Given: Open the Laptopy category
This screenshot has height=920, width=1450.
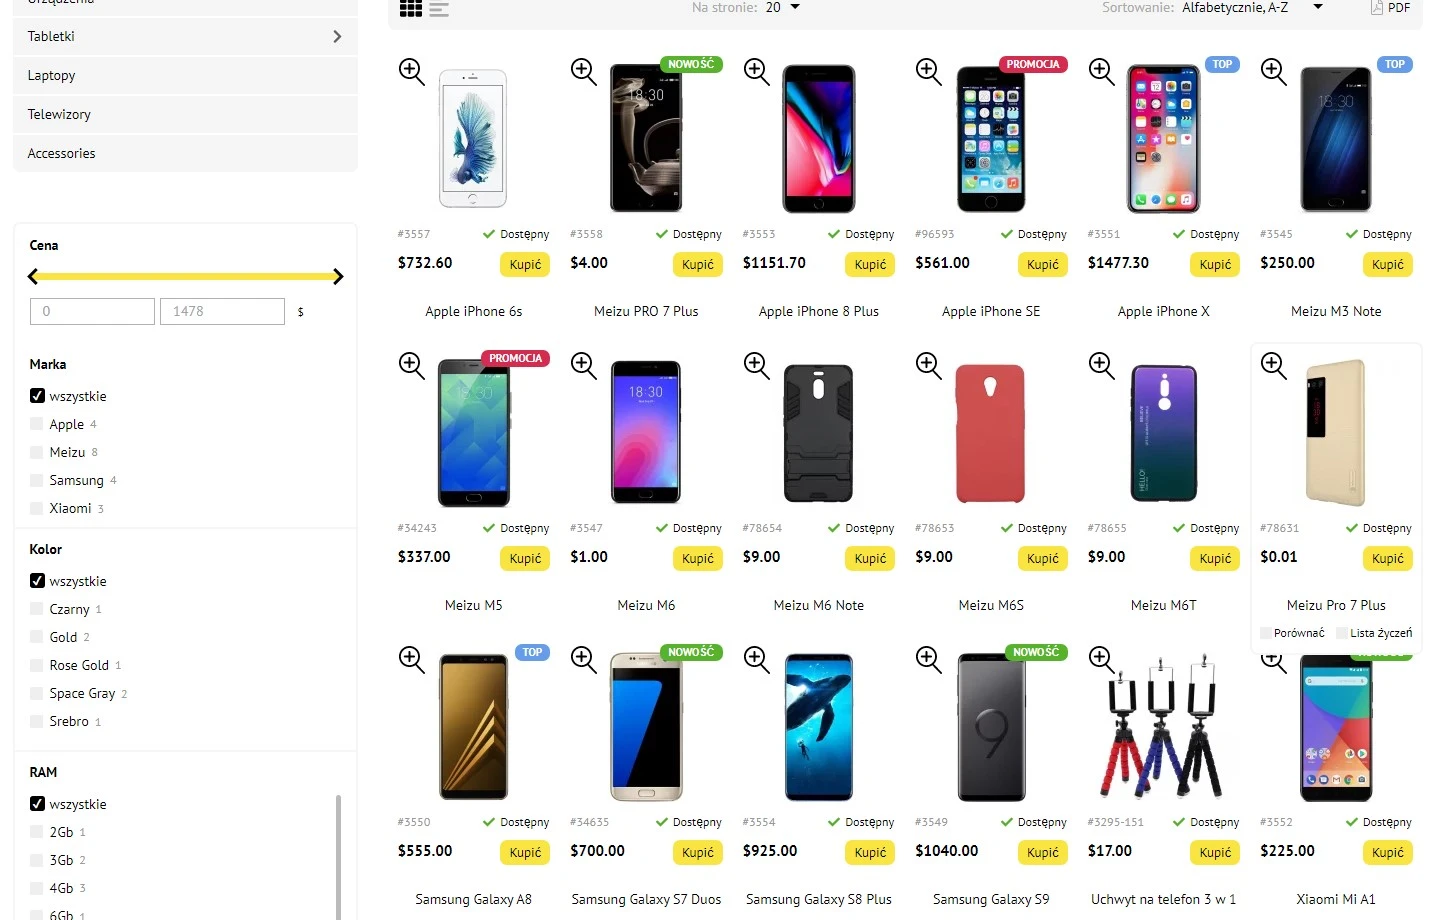Looking at the screenshot, I should pyautogui.click(x=185, y=75).
